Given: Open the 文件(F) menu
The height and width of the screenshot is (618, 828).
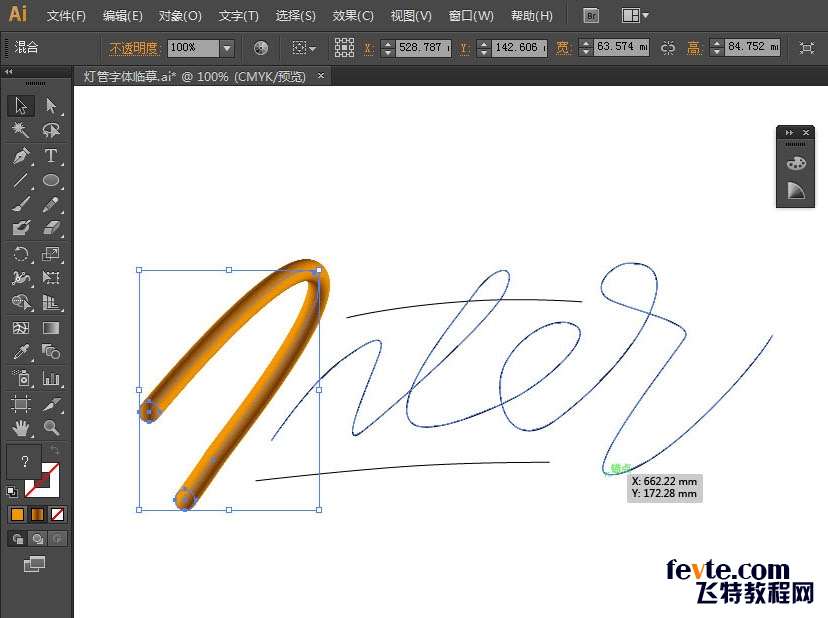Looking at the screenshot, I should pos(66,16).
